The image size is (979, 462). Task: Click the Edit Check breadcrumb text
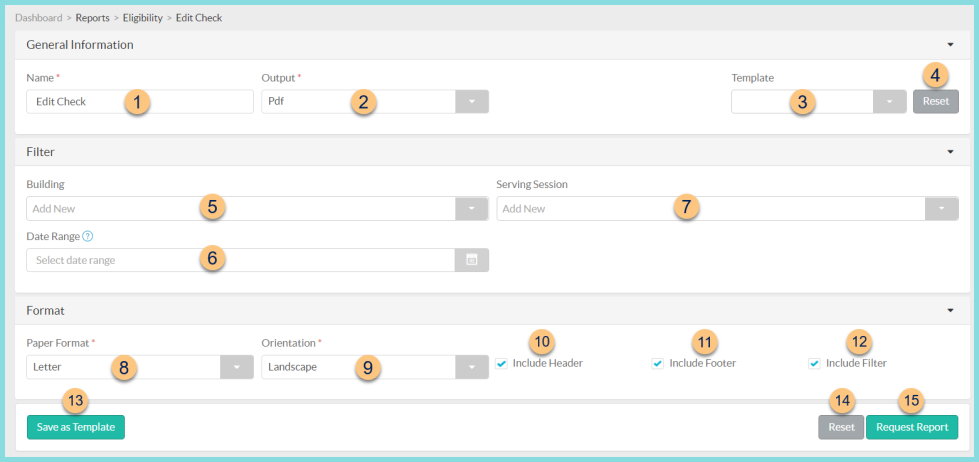click(x=199, y=17)
